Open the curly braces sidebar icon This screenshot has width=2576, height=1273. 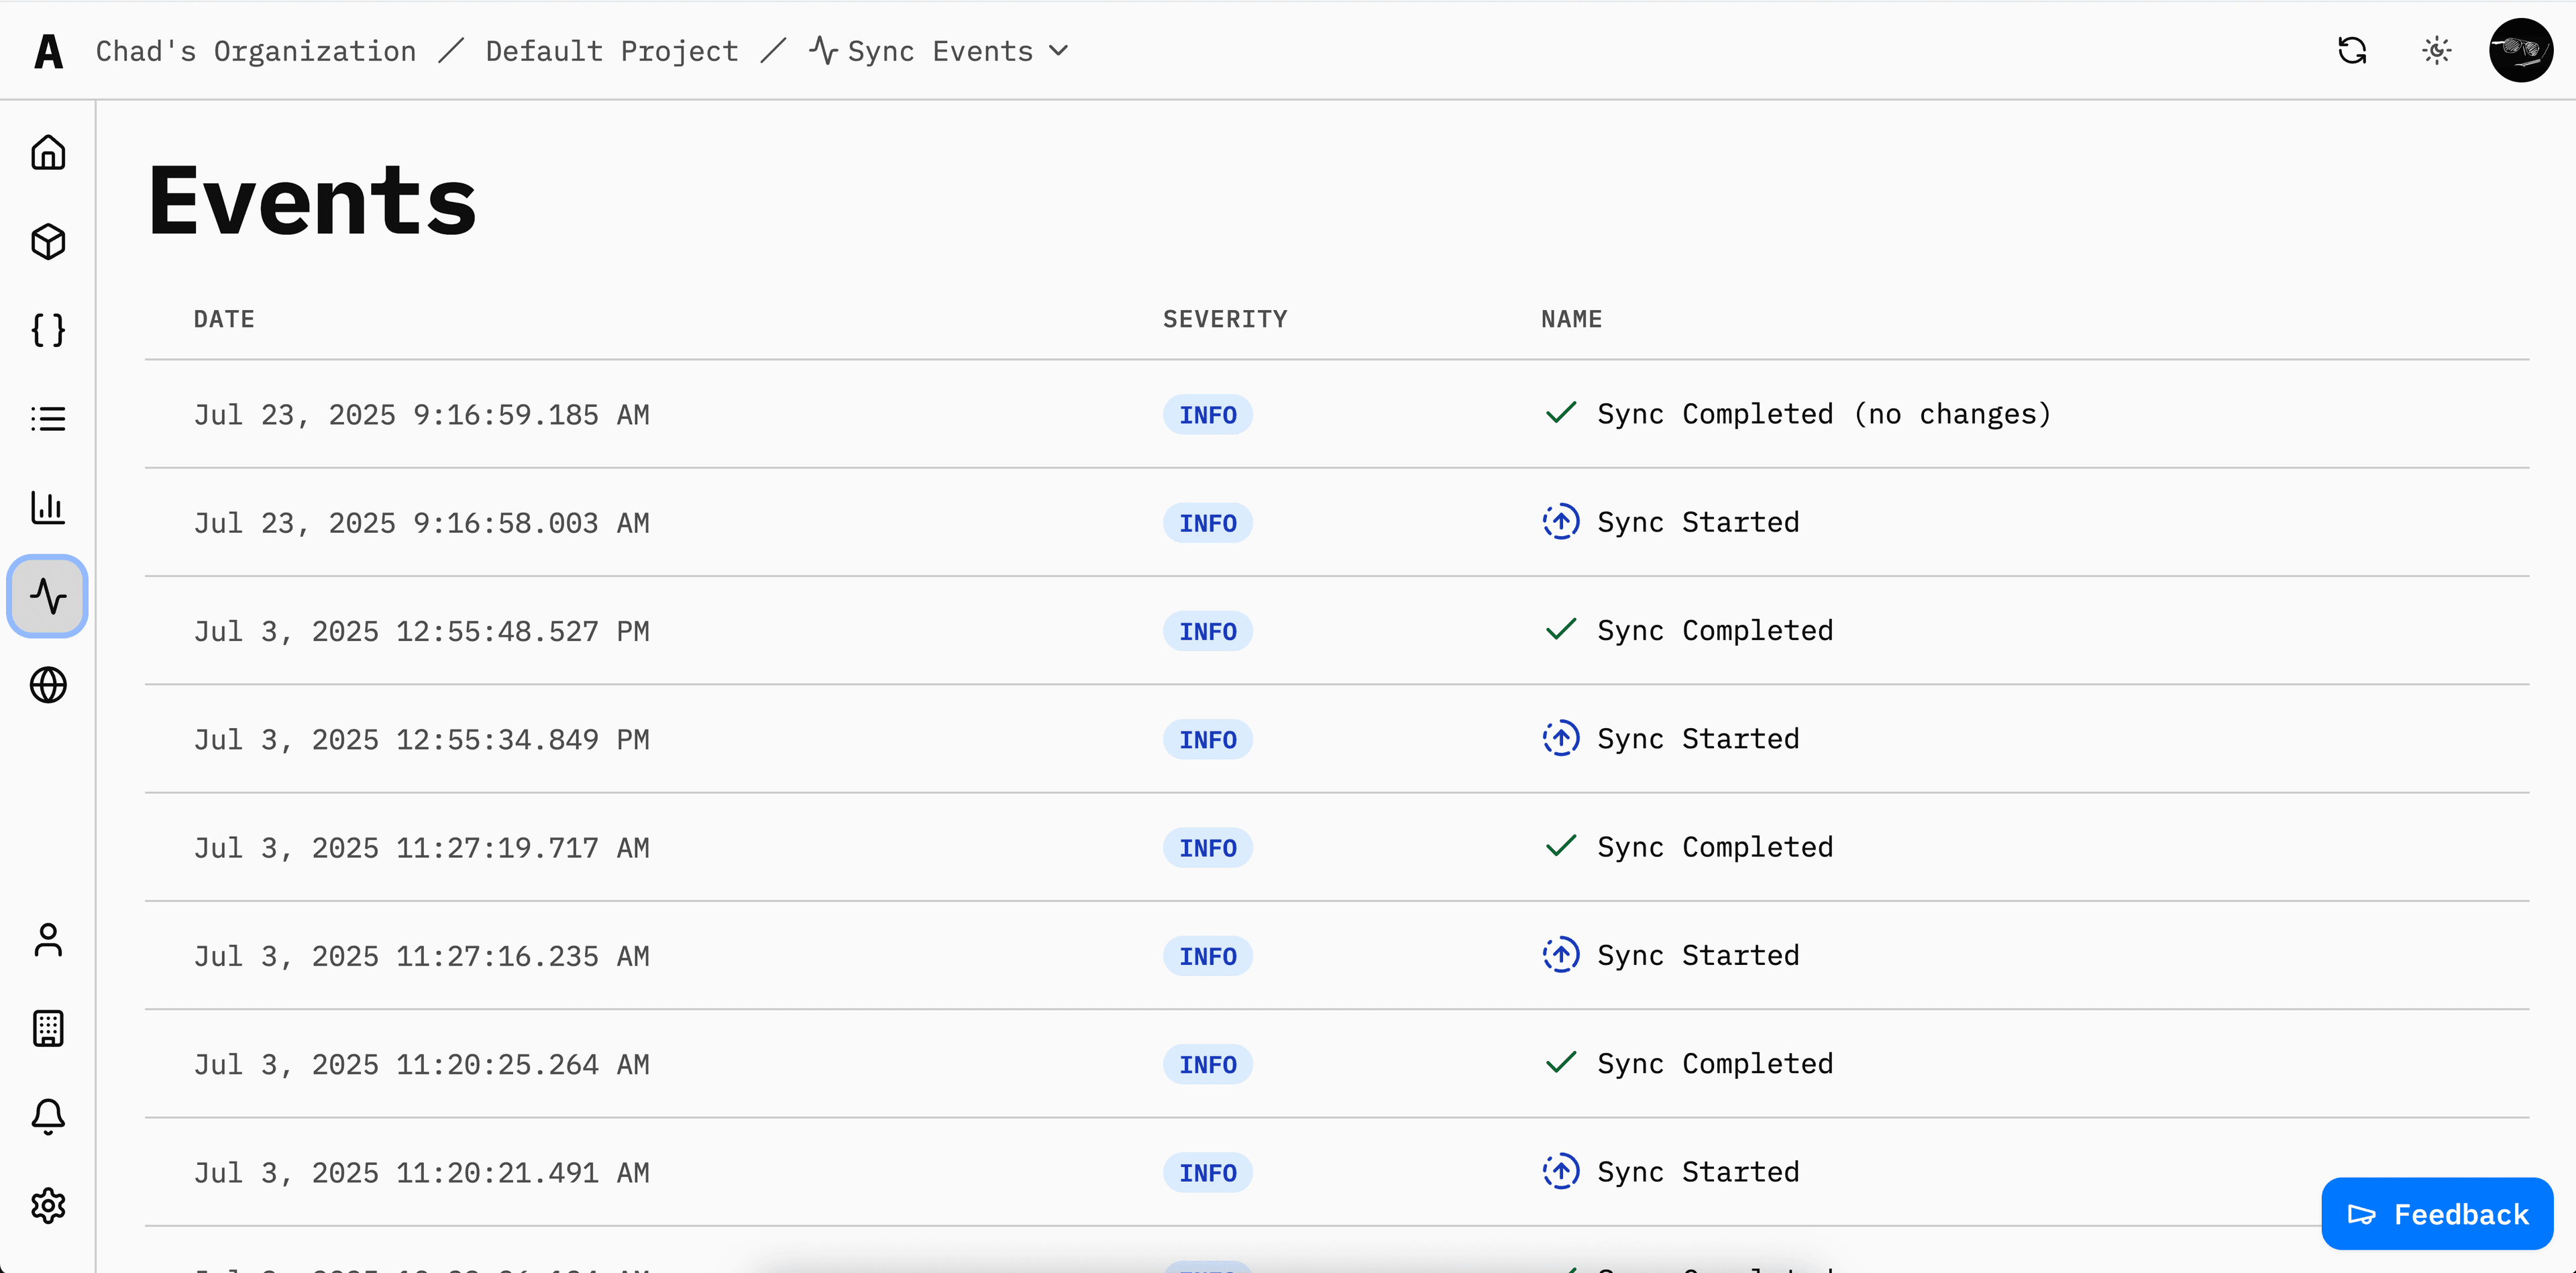[x=48, y=330]
